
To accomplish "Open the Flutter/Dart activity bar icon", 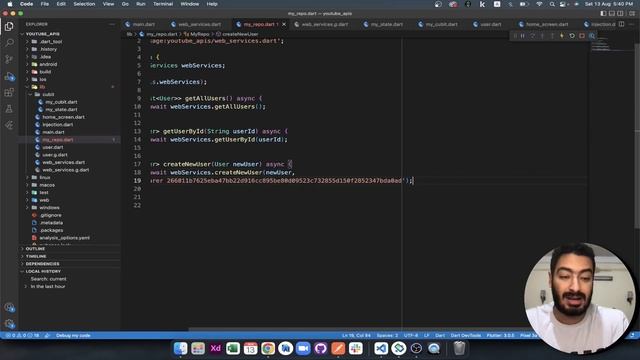I will point(9,125).
